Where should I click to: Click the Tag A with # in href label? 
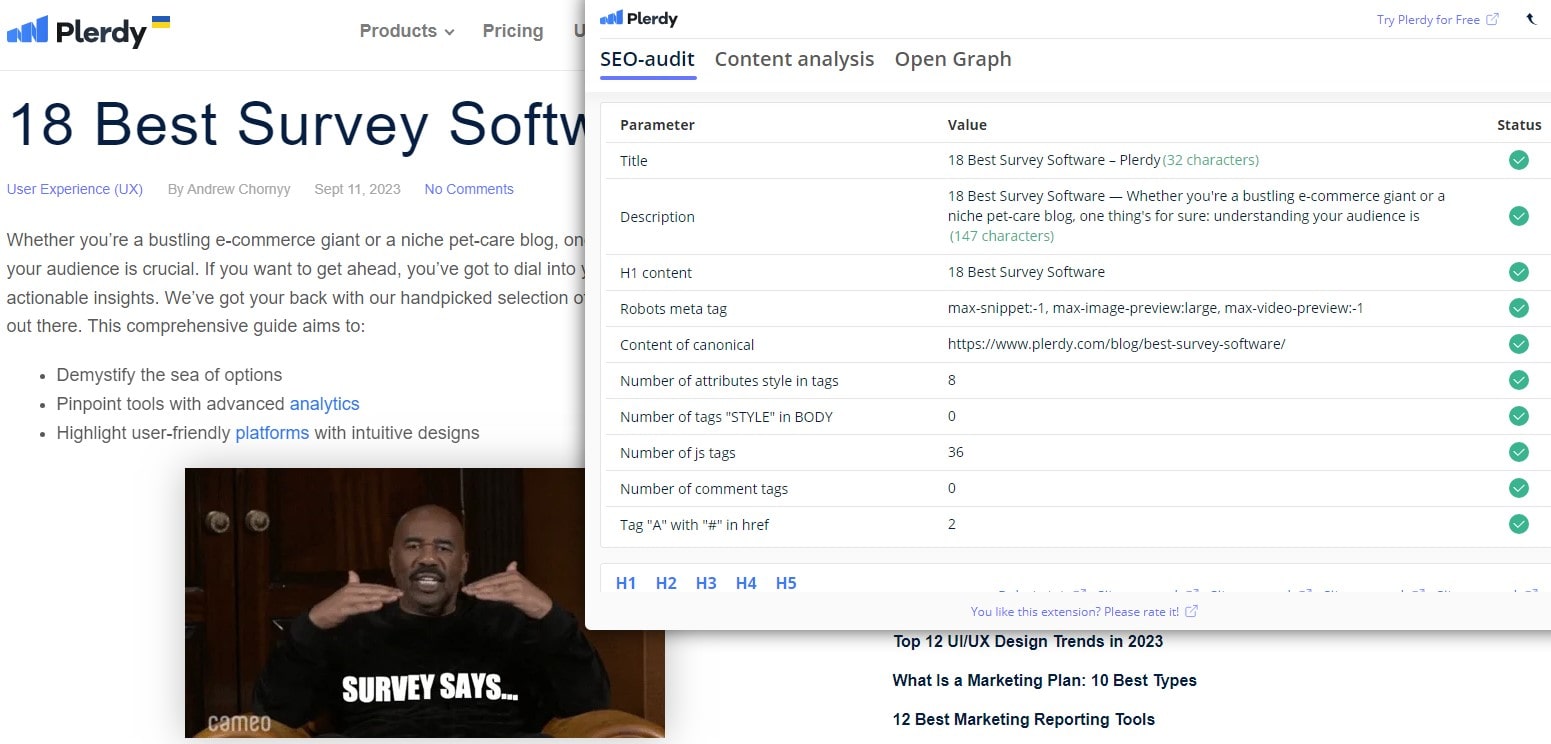click(694, 524)
